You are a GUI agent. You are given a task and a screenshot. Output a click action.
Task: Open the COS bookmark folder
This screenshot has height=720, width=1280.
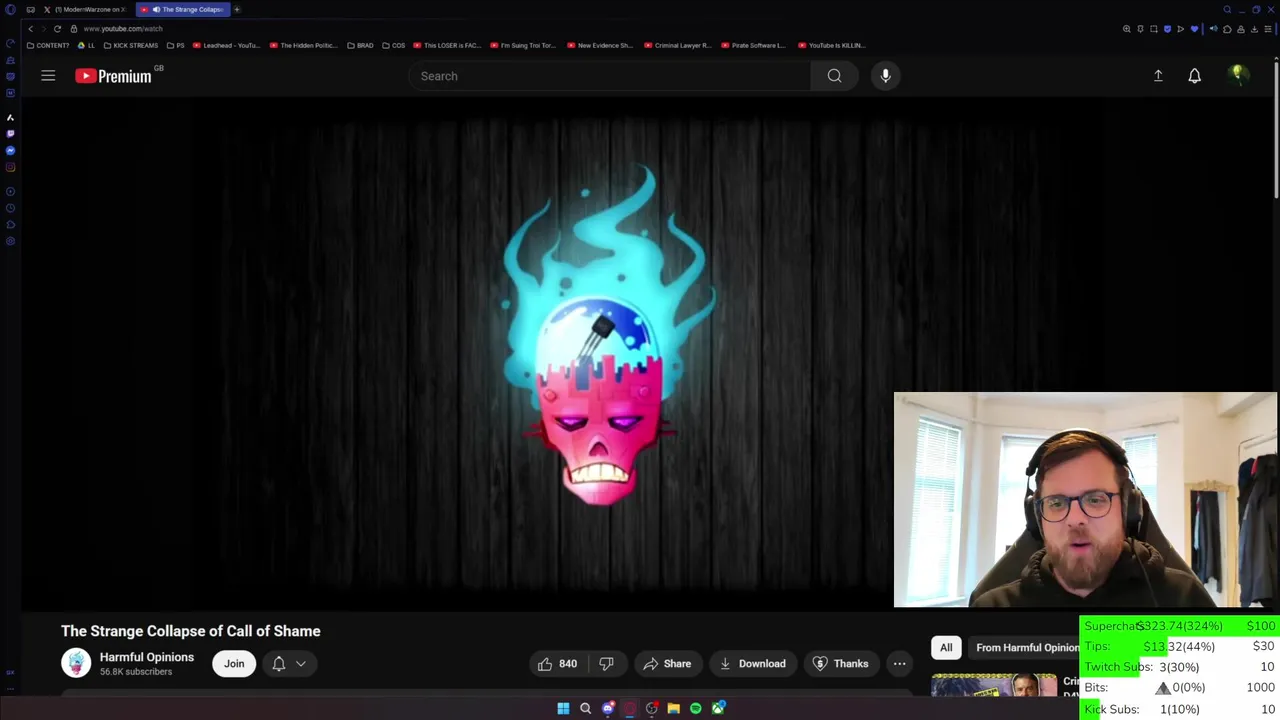394,45
